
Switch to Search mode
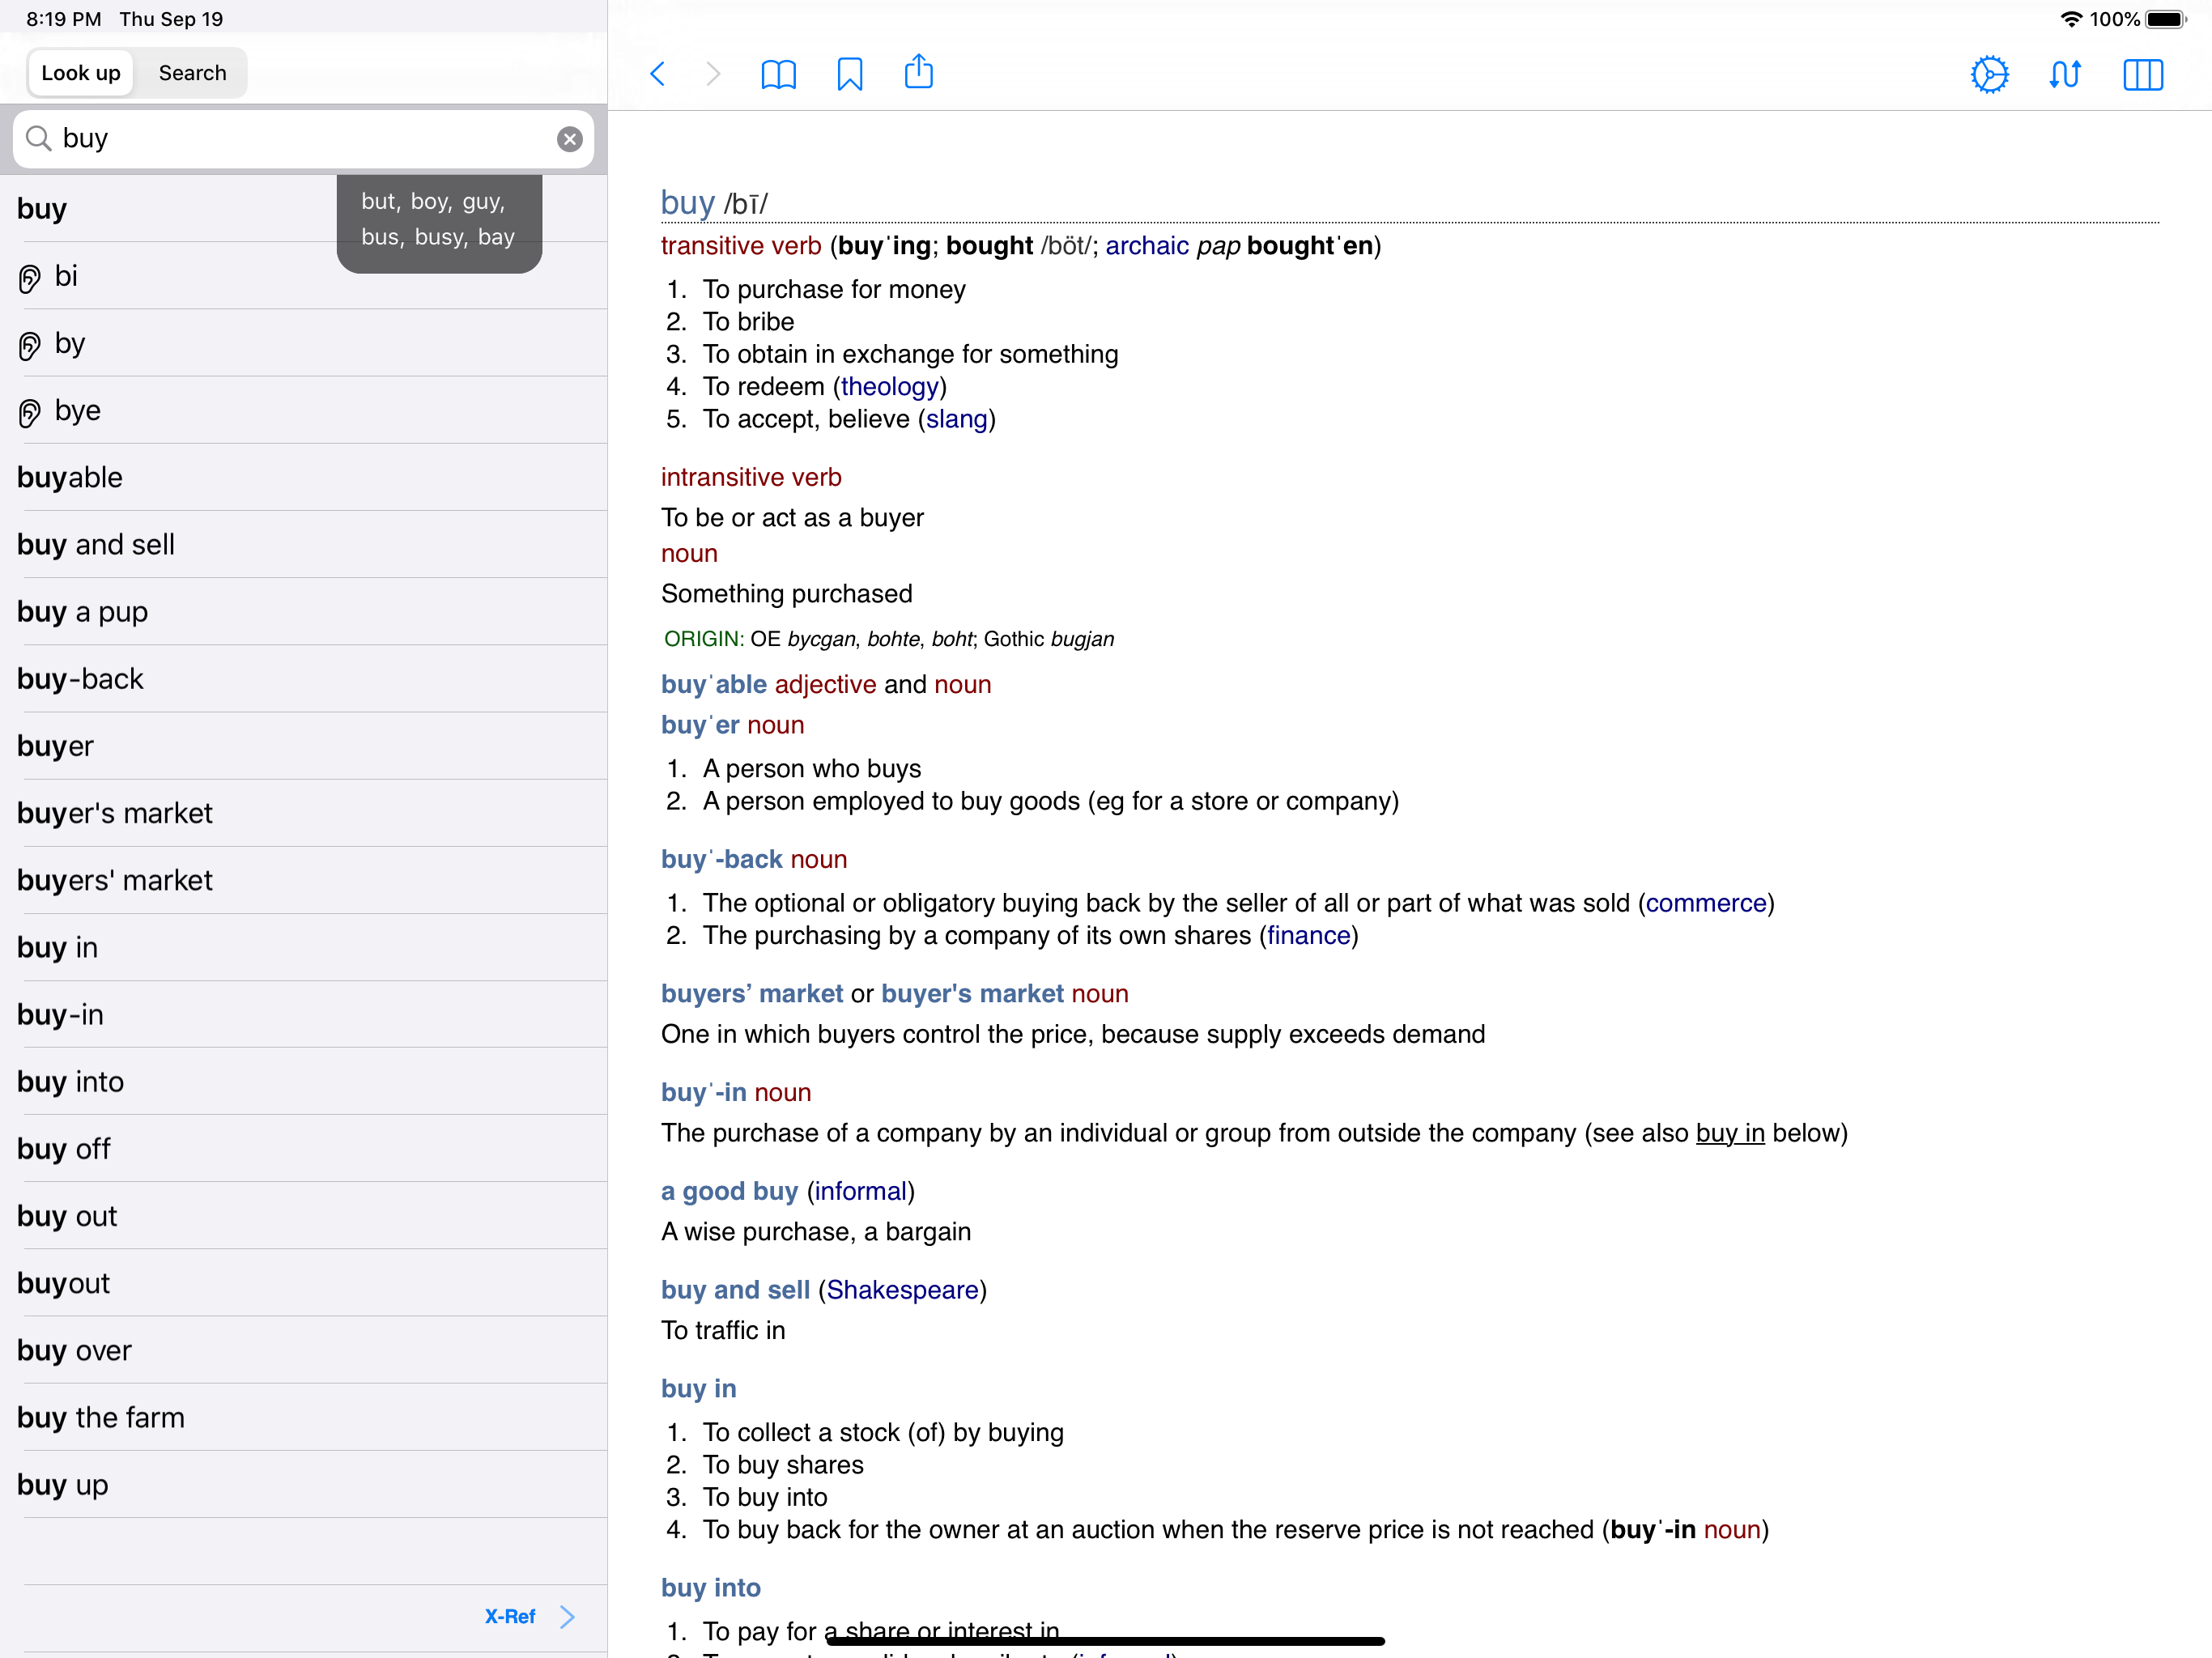pyautogui.click(x=192, y=73)
